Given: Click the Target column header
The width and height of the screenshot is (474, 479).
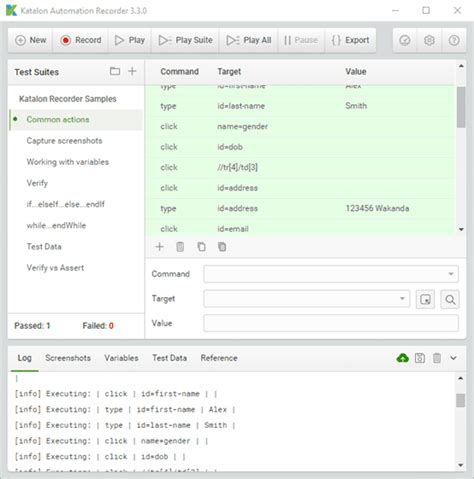Looking at the screenshot, I should click(229, 71).
